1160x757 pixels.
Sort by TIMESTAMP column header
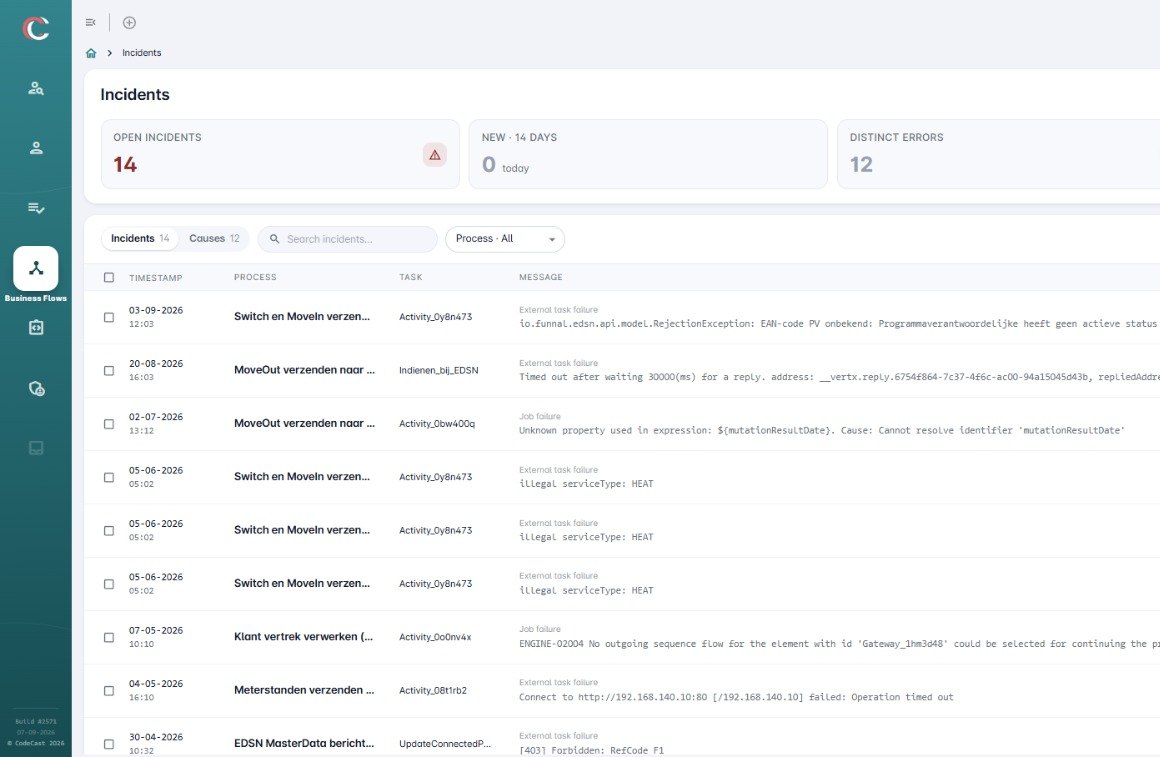(155, 277)
